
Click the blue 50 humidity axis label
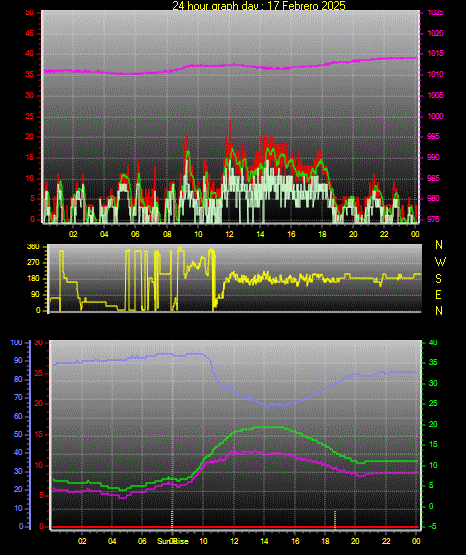point(18,434)
